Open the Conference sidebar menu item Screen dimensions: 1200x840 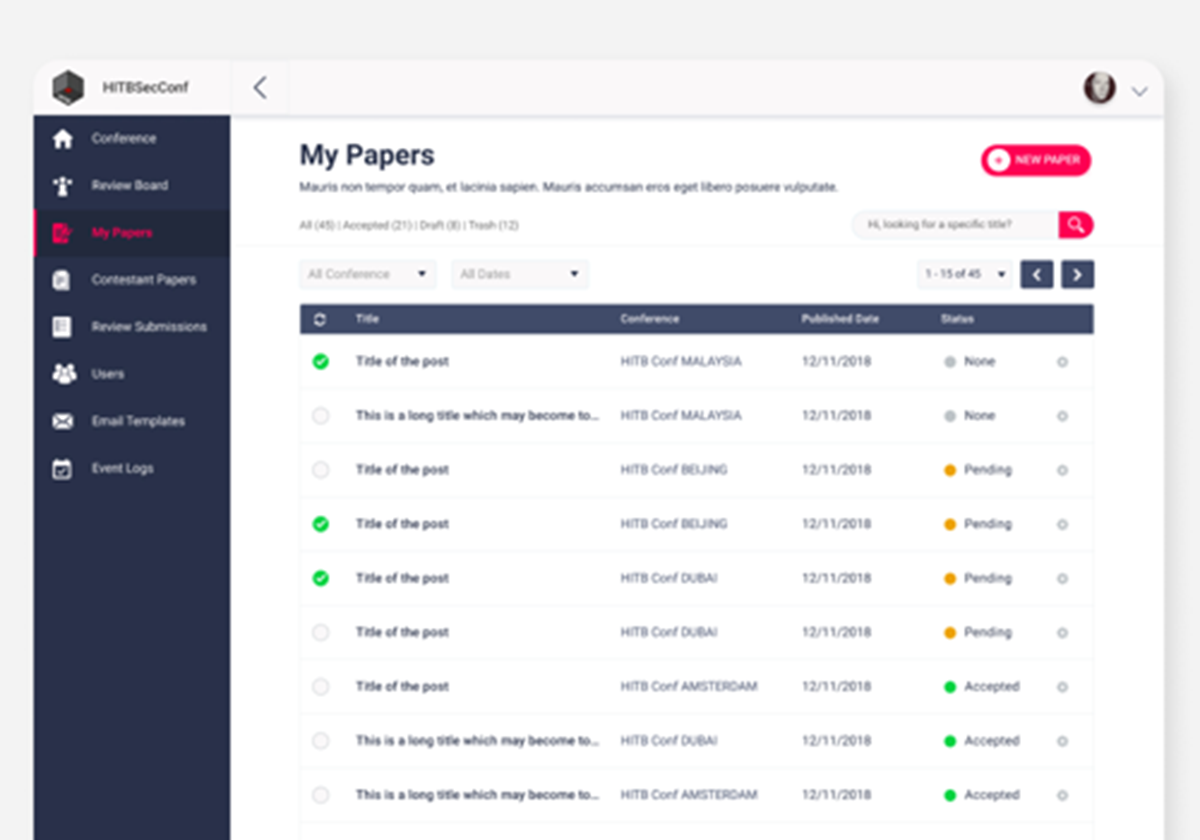coord(132,139)
